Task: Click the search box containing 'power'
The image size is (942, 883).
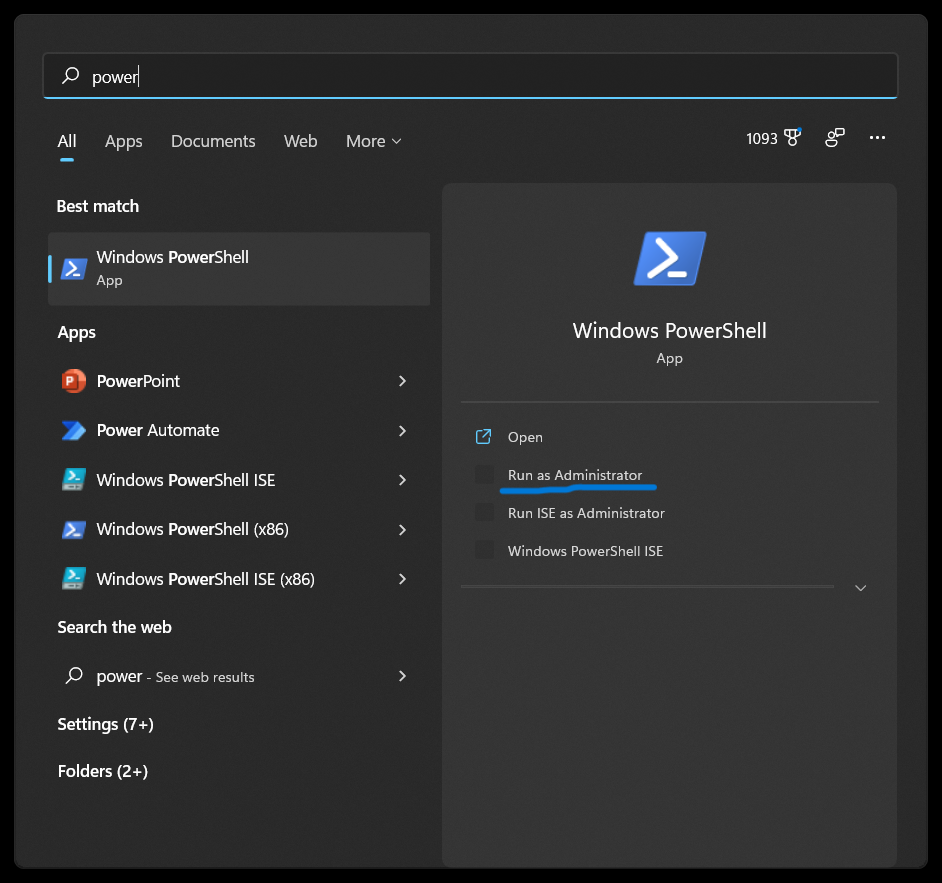Action: pyautogui.click(x=470, y=76)
